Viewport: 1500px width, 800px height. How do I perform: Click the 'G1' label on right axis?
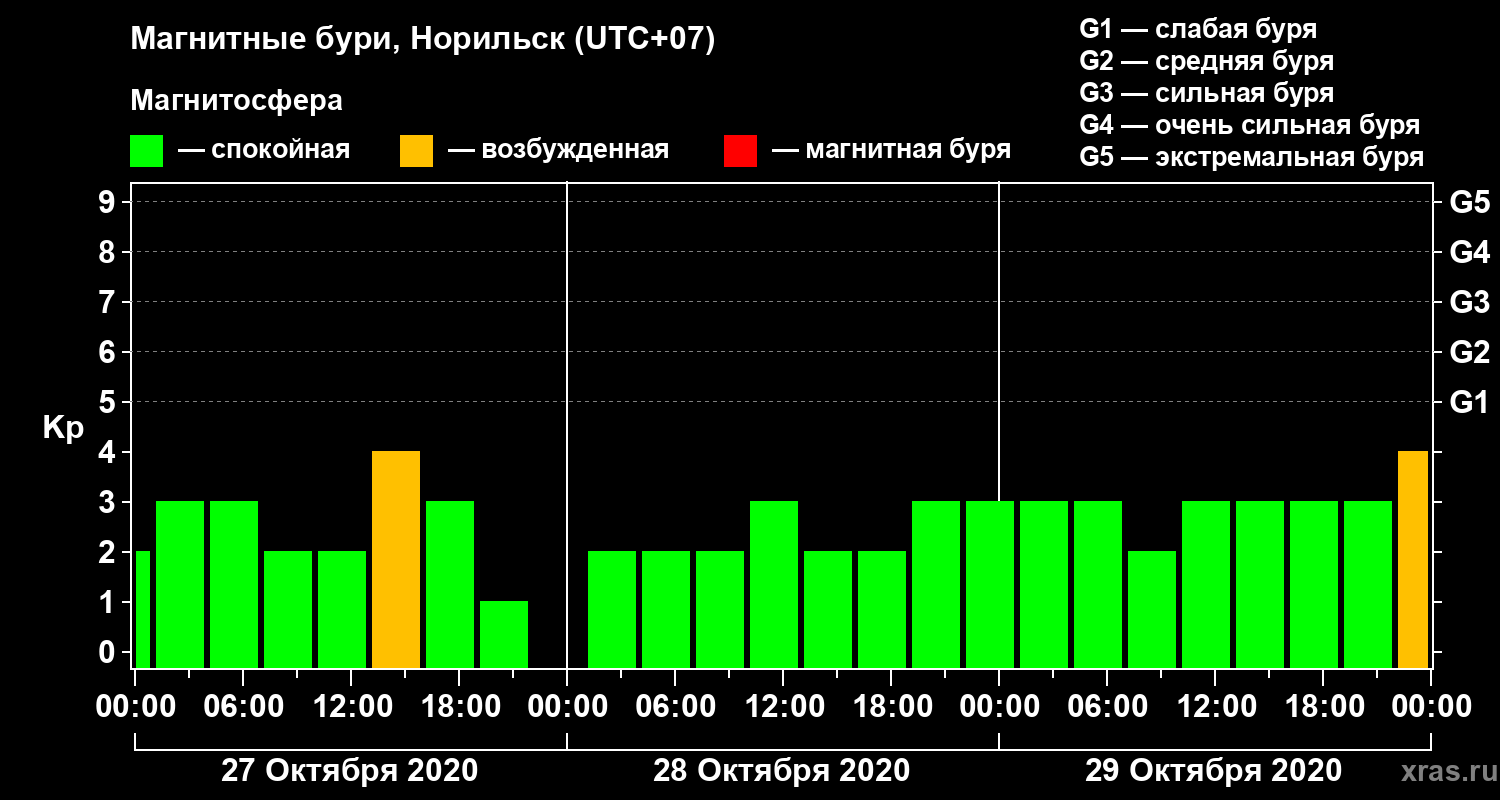pyautogui.click(x=1469, y=402)
